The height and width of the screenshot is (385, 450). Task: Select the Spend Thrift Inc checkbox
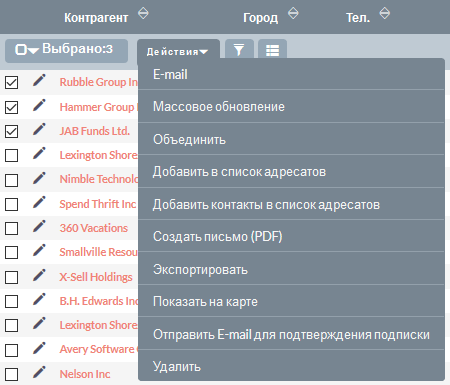12,204
